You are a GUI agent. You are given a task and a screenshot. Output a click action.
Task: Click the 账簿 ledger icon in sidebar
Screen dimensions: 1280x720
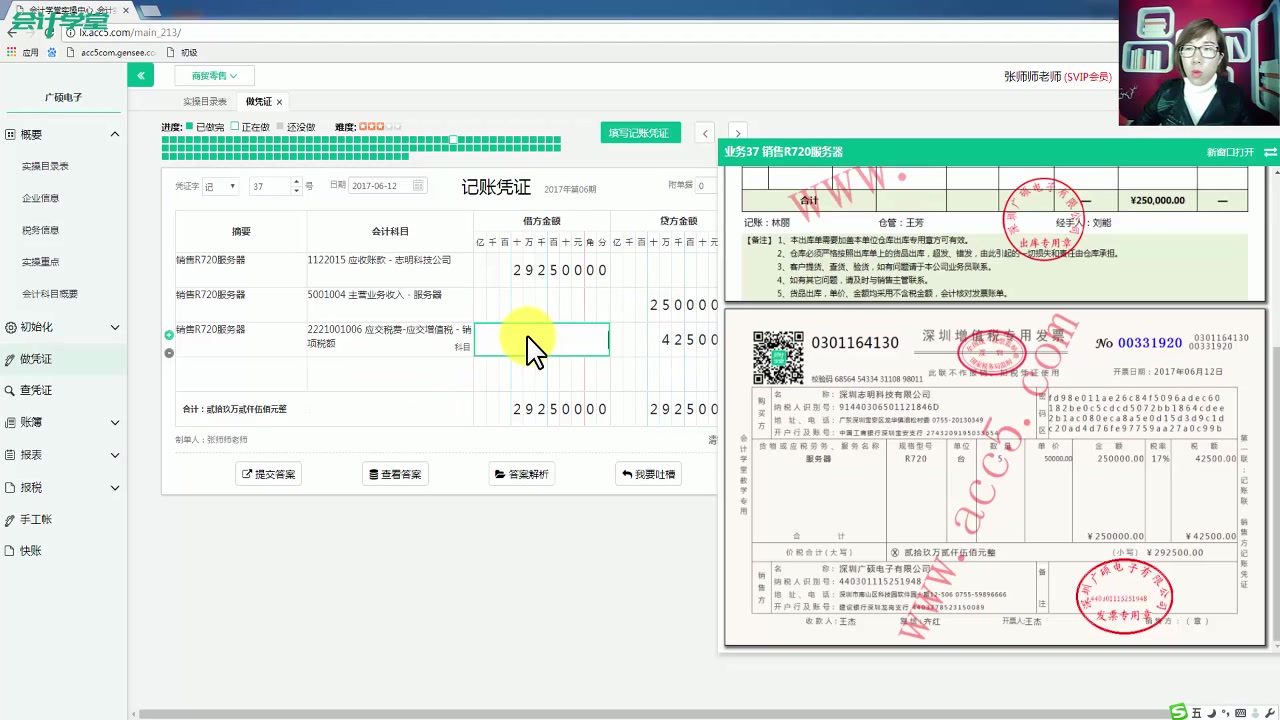[x=13, y=420]
